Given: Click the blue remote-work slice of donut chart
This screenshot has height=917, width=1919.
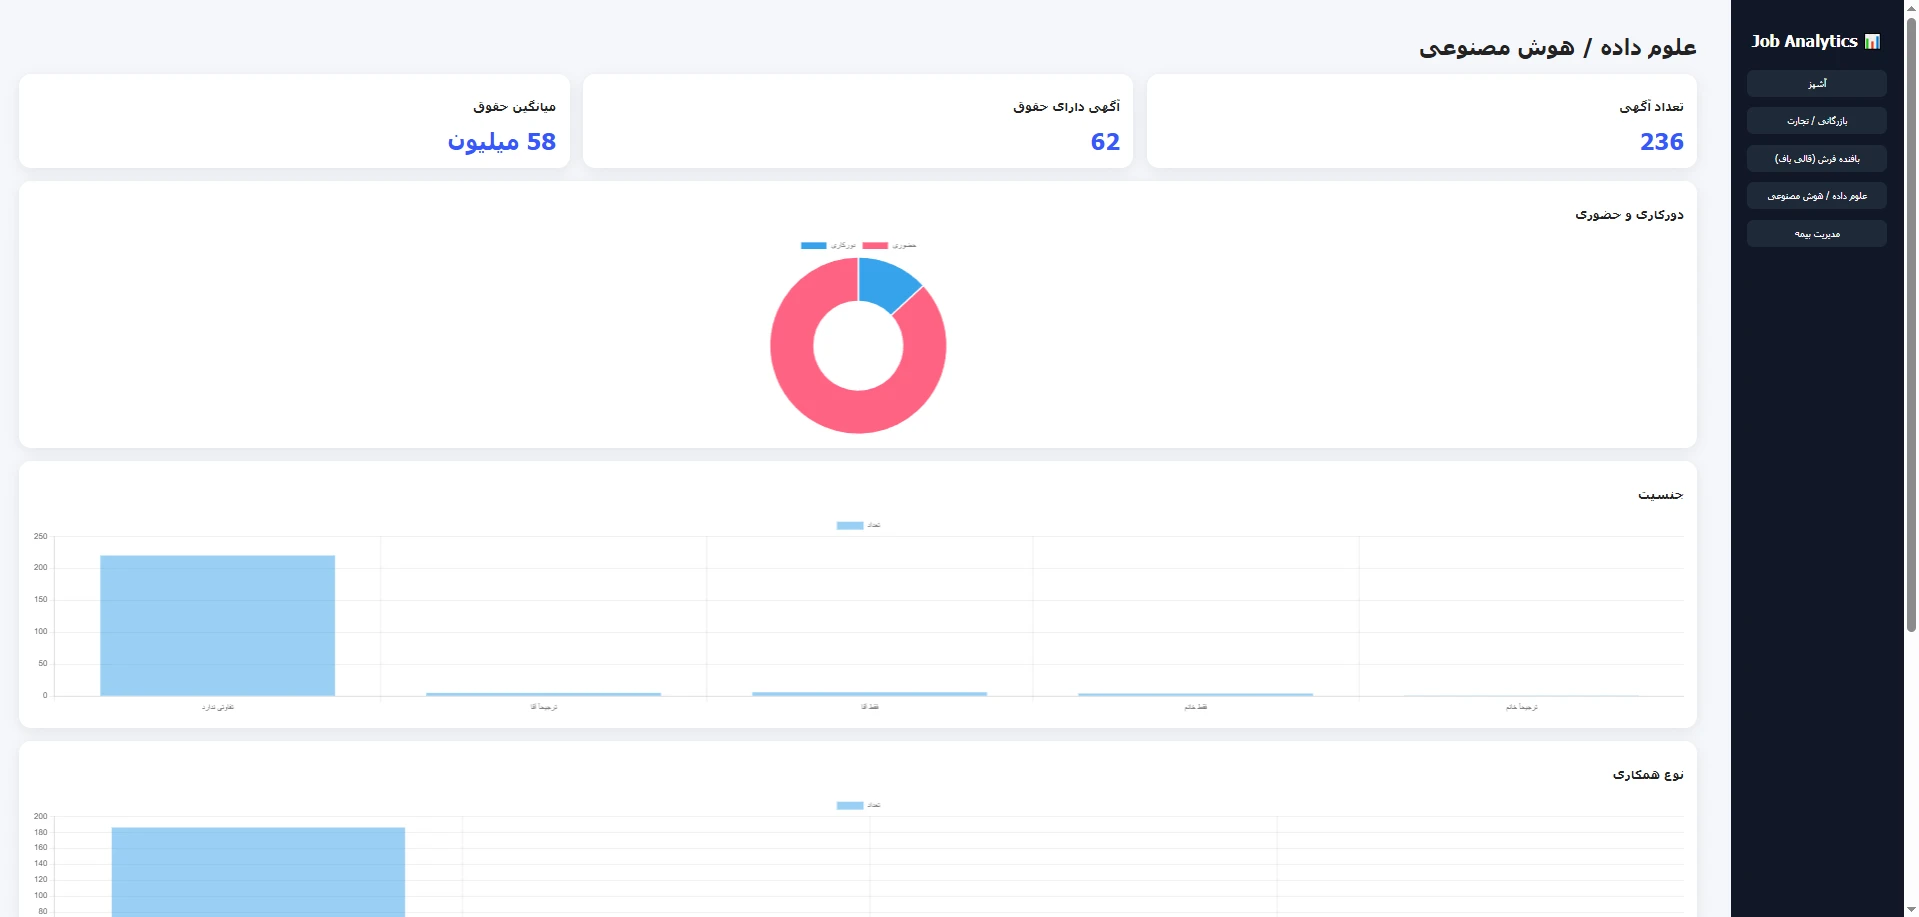Looking at the screenshot, I should [x=886, y=283].
